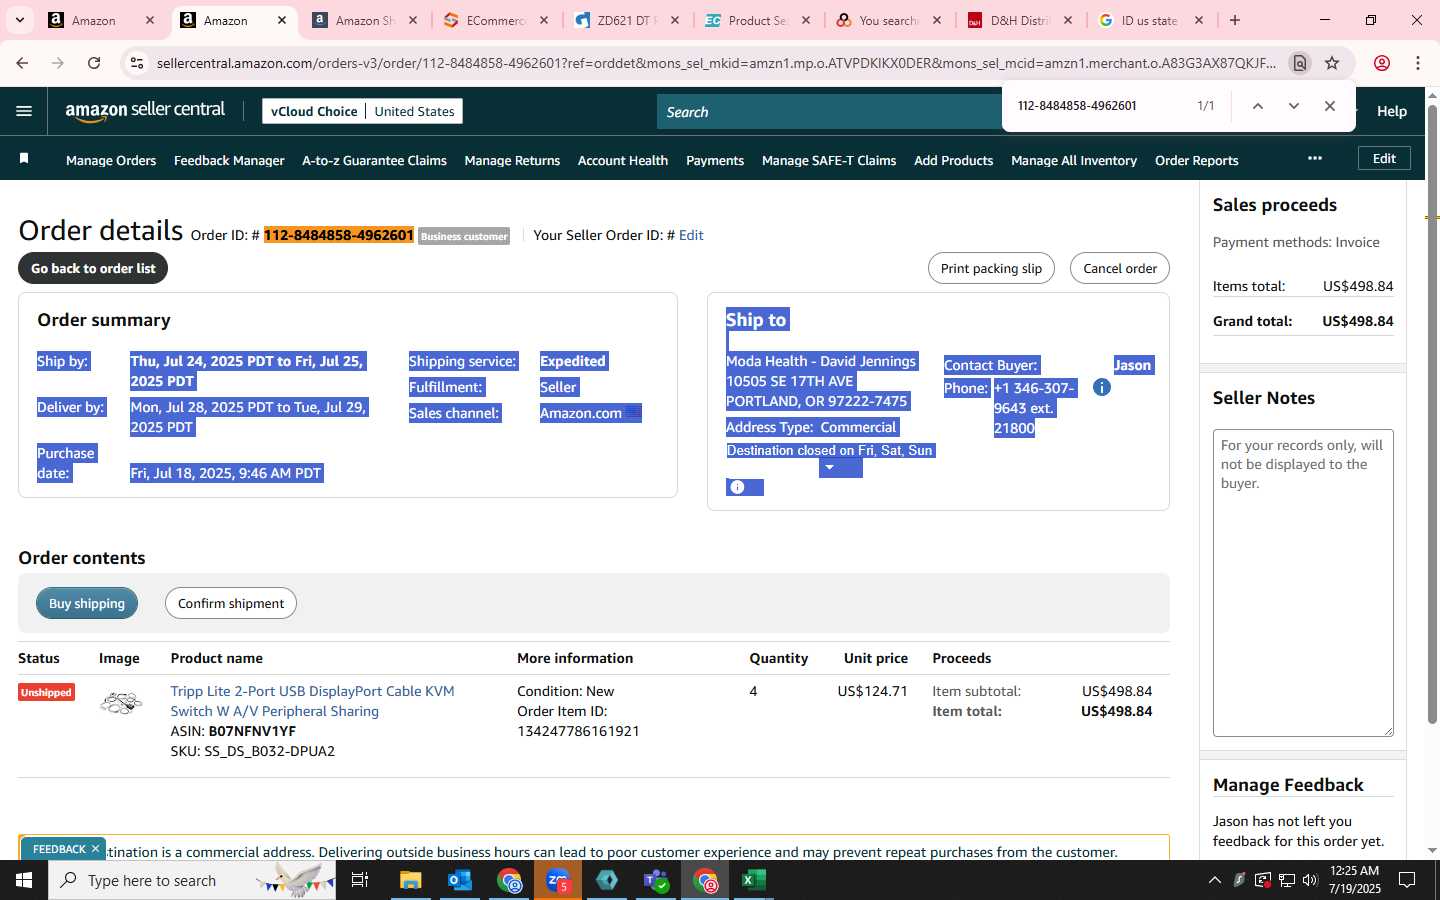Click the Seller Central search field

coord(830,112)
